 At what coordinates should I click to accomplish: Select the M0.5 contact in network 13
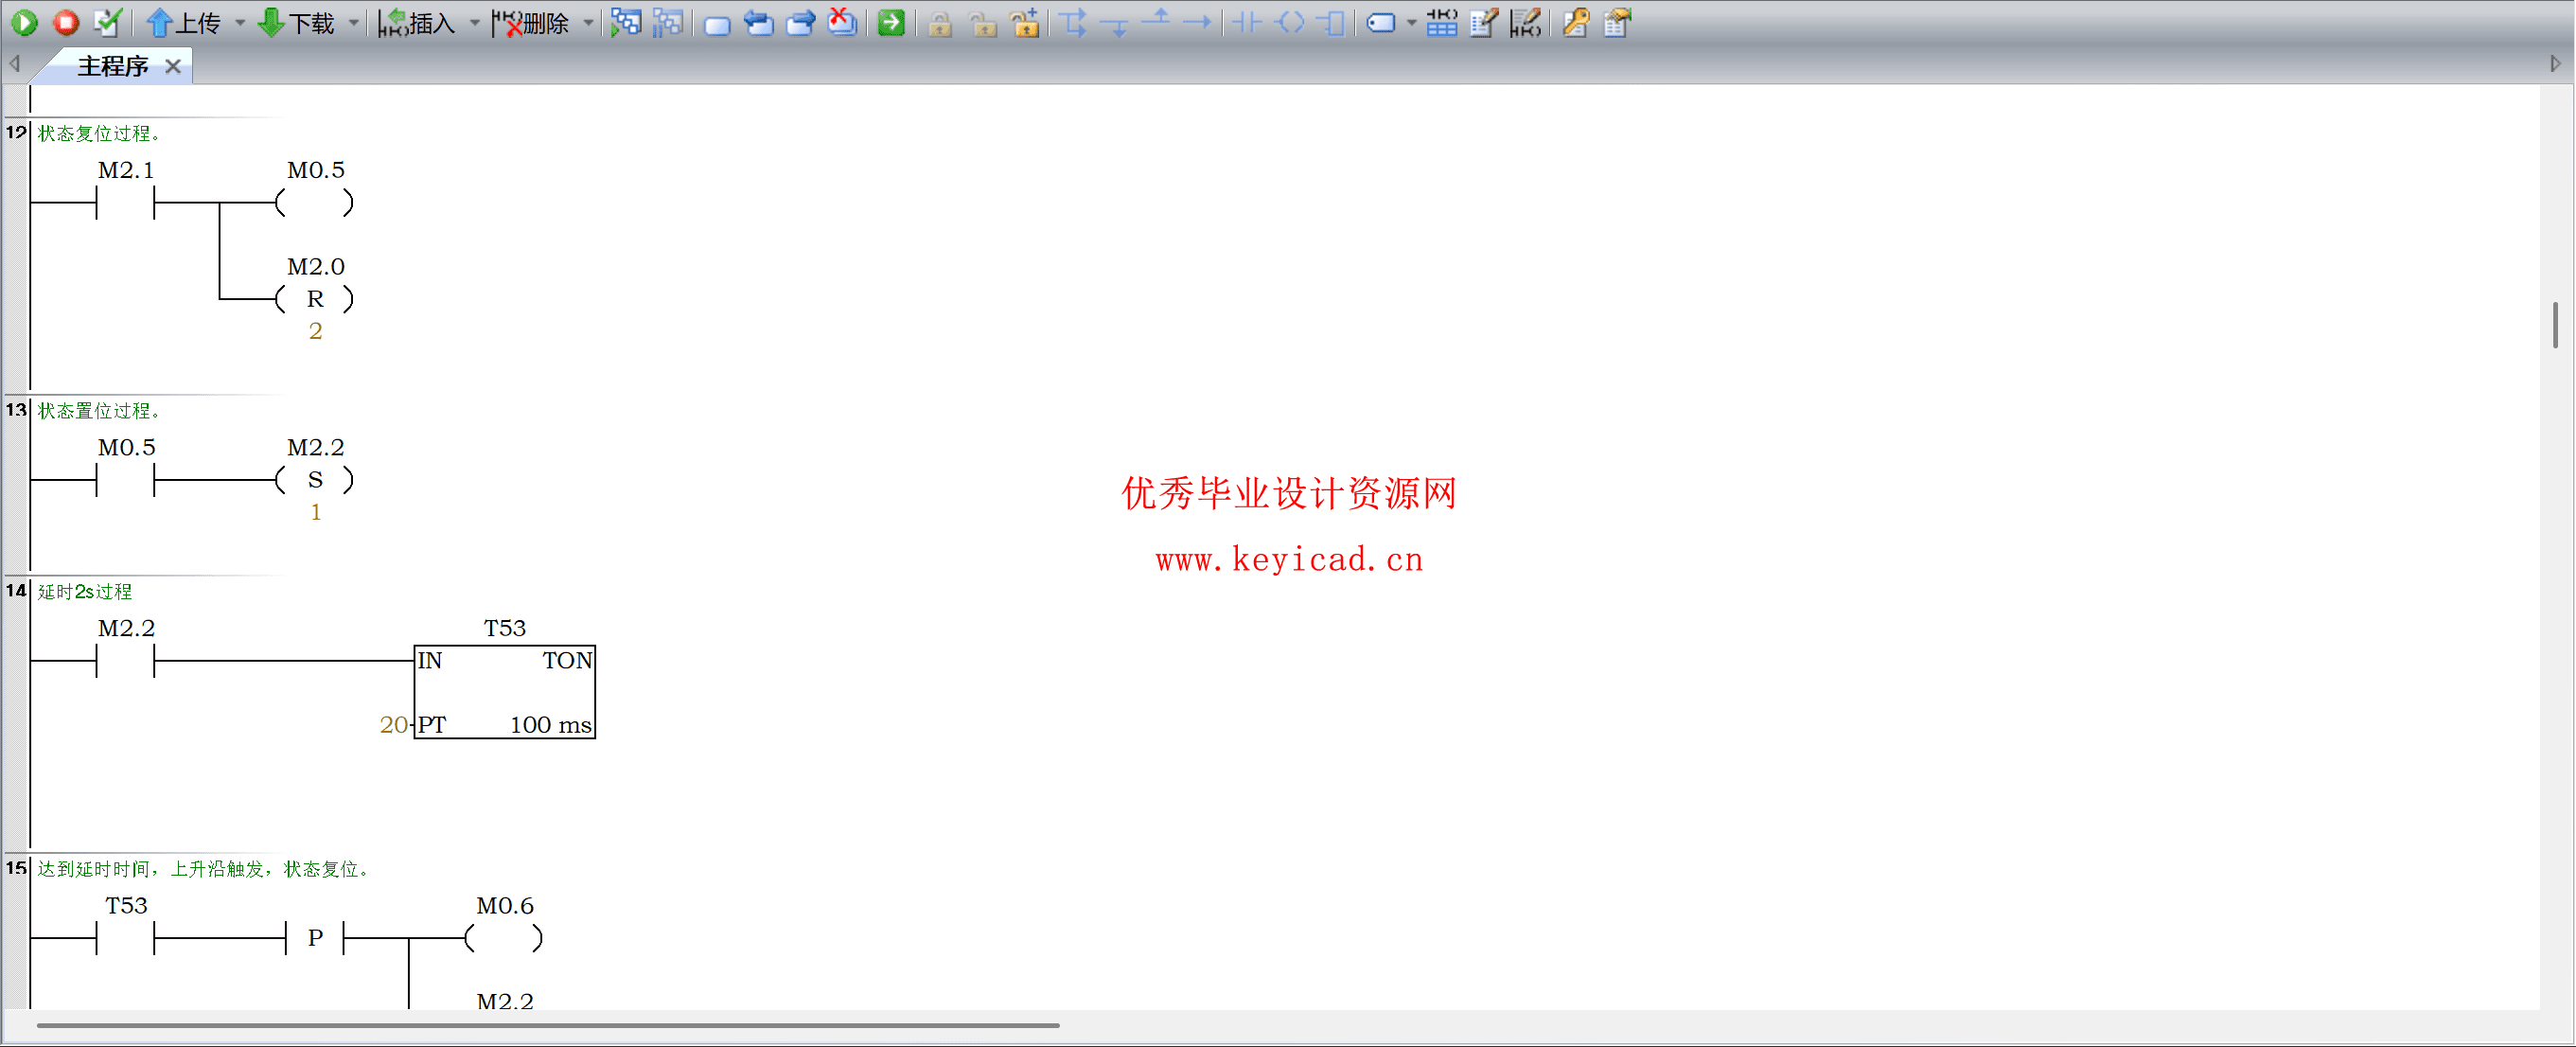pyautogui.click(x=126, y=480)
